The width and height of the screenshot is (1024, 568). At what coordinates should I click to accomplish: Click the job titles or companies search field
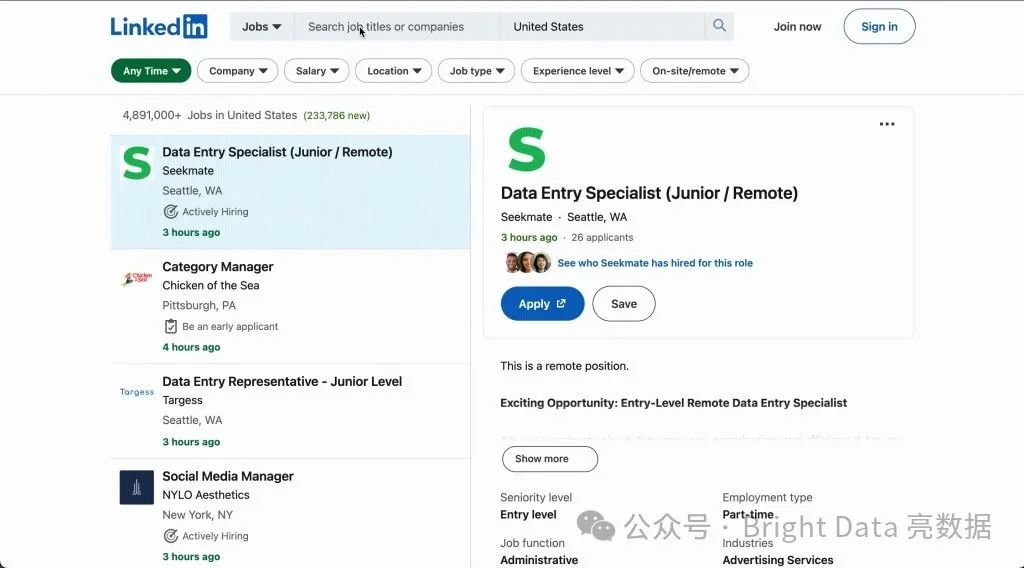click(x=397, y=27)
